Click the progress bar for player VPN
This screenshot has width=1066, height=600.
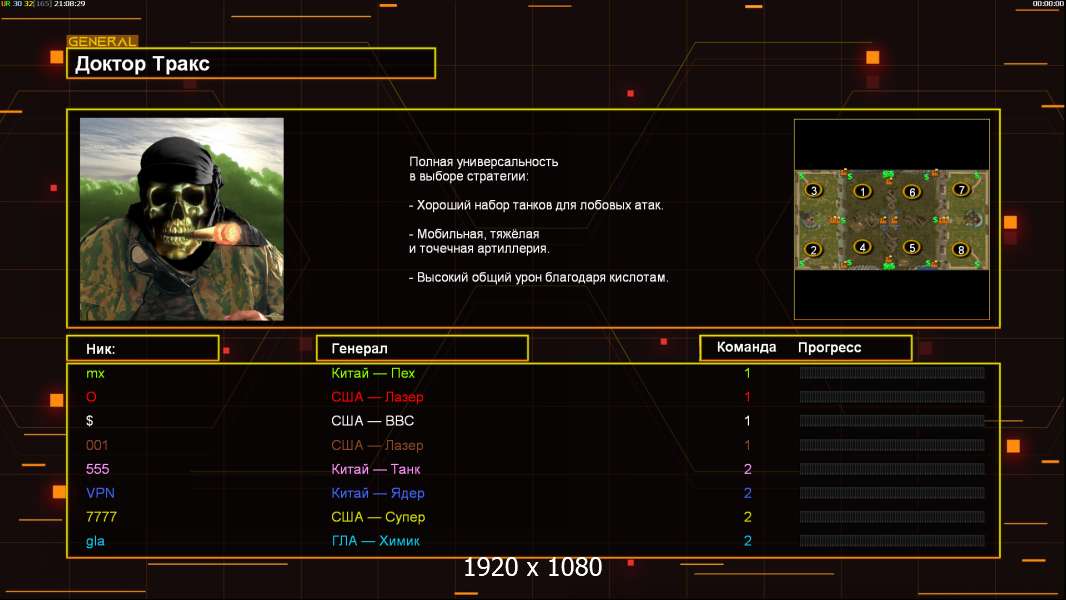click(892, 493)
